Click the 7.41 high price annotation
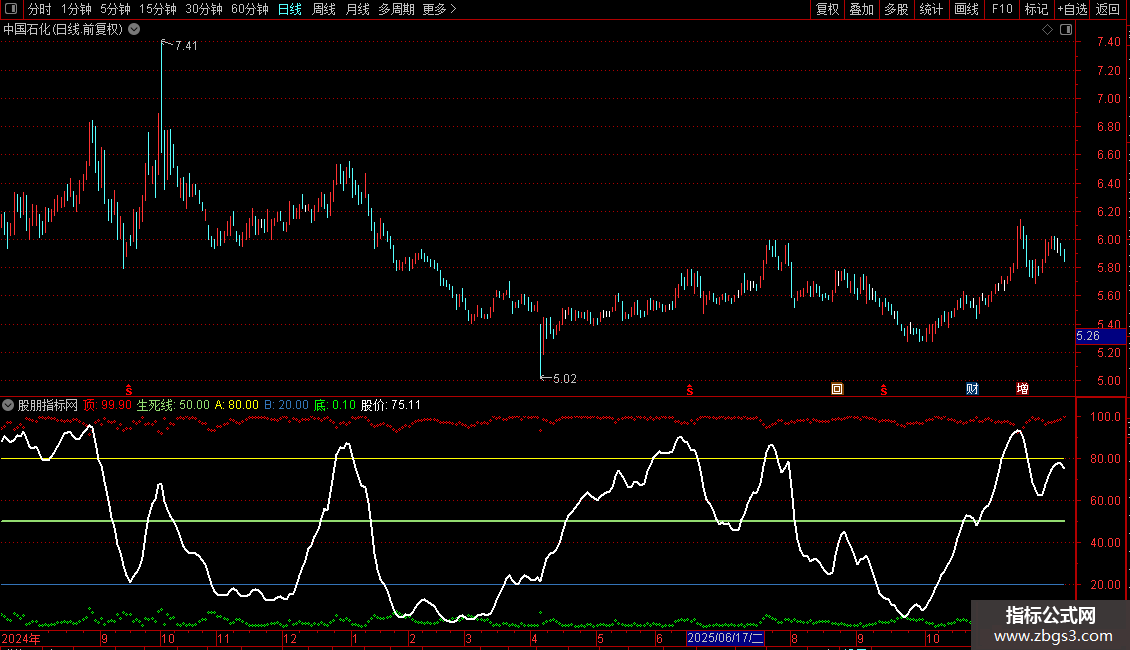The image size is (1130, 650). click(x=186, y=45)
